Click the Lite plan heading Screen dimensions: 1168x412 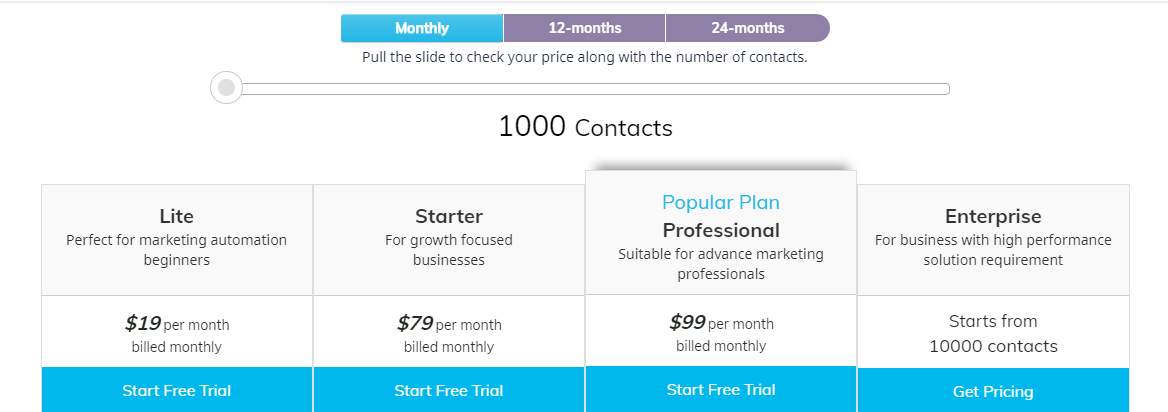177,216
